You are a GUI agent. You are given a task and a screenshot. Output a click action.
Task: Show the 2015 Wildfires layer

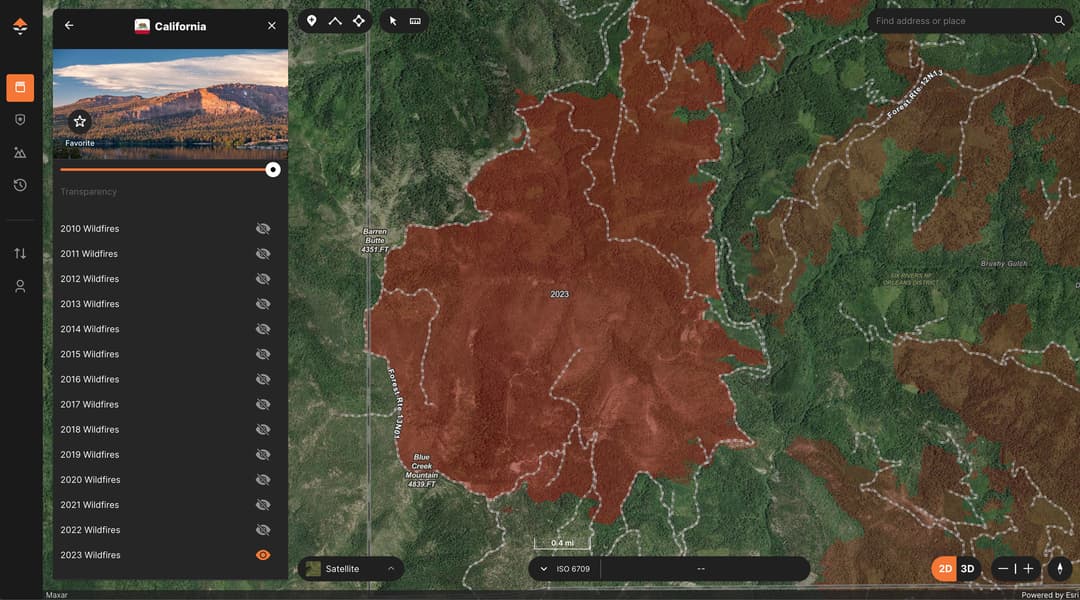click(x=263, y=354)
